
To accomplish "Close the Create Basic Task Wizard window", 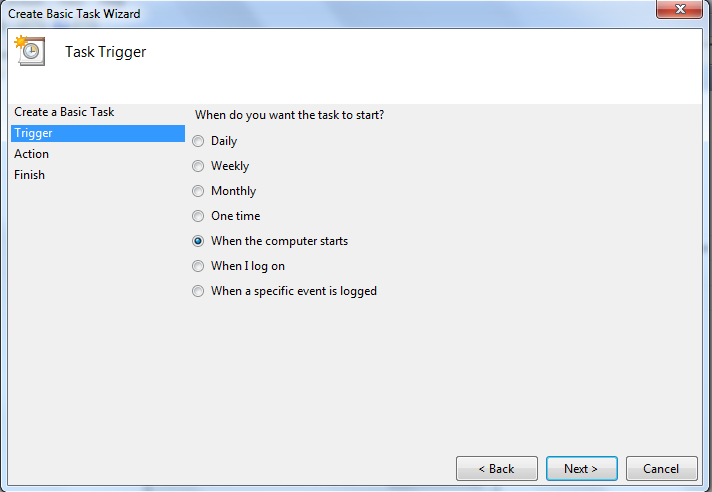I will 679,9.
